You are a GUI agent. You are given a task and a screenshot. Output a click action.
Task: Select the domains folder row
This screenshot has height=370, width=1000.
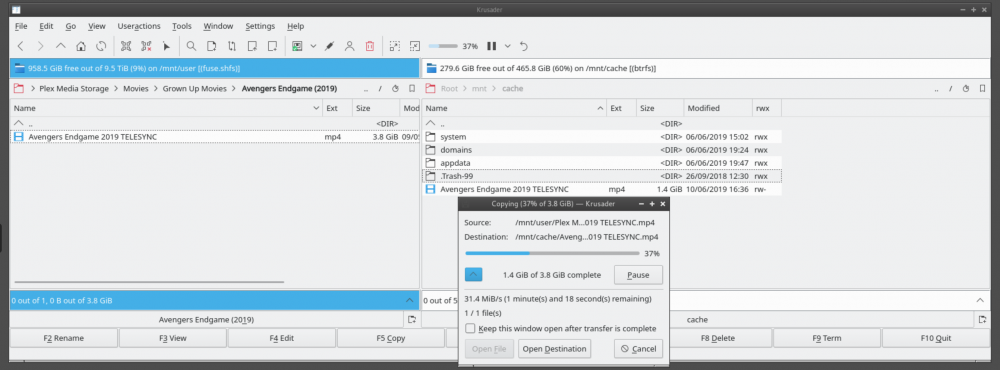pyautogui.click(x=602, y=150)
